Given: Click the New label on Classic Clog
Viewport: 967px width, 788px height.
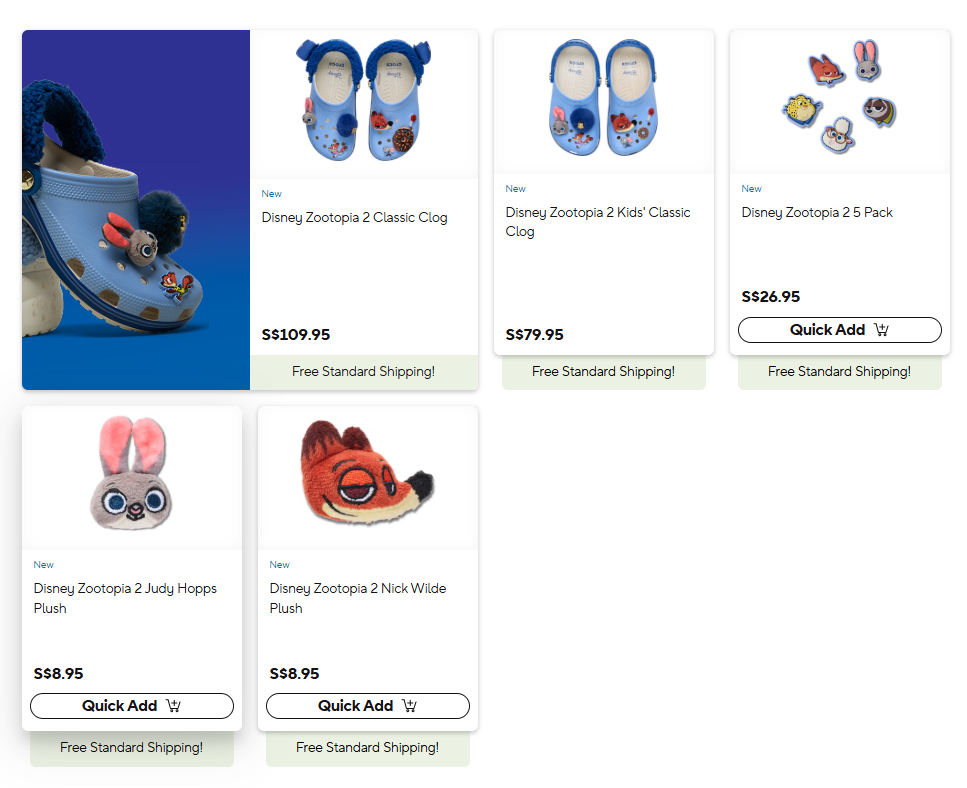Looking at the screenshot, I should [x=271, y=194].
